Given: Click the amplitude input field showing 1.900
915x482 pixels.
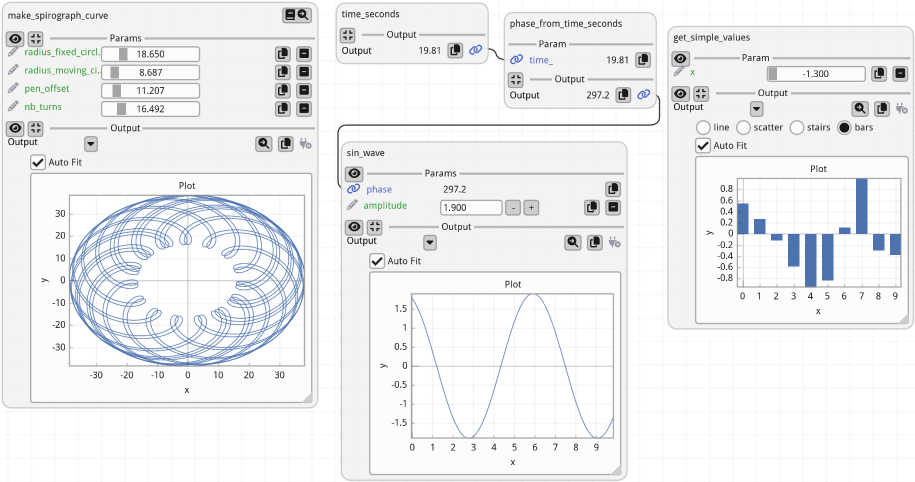Looking at the screenshot, I should click(471, 207).
